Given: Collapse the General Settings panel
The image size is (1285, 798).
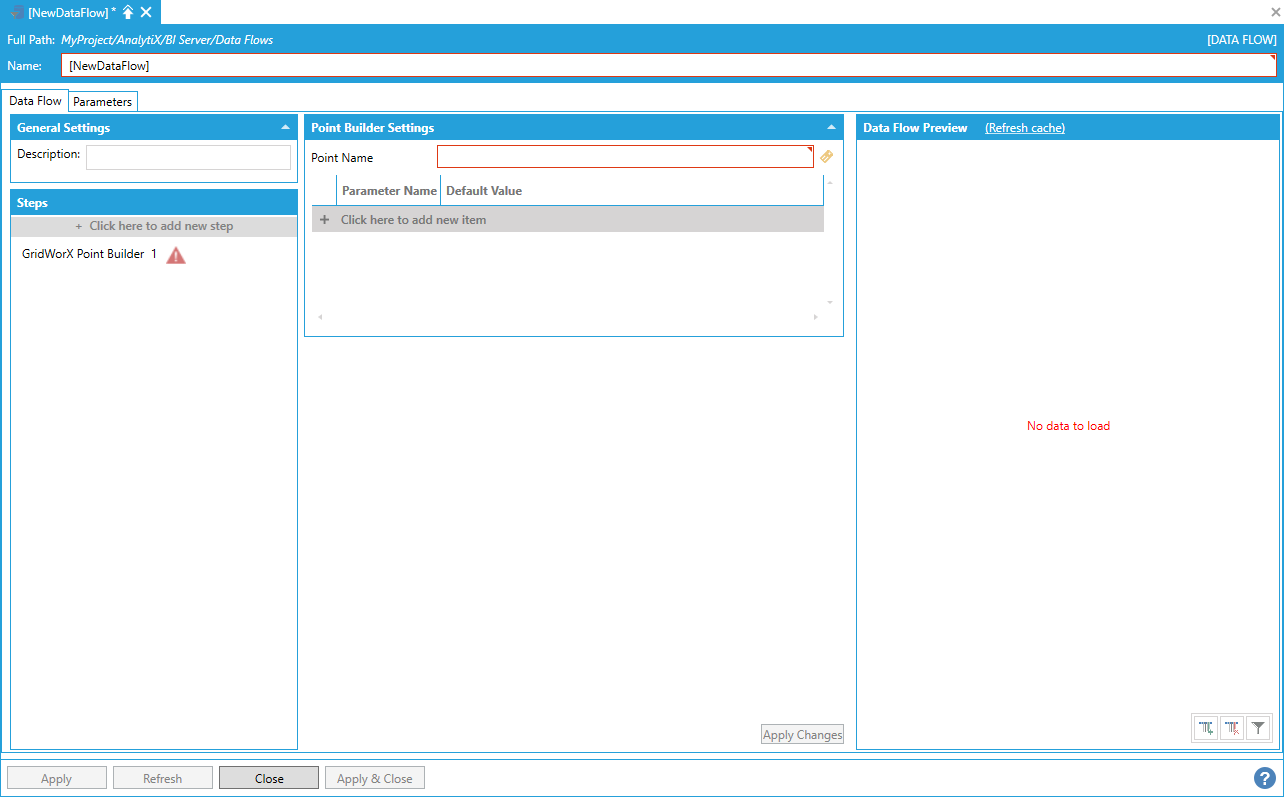Looking at the screenshot, I should [x=285, y=128].
